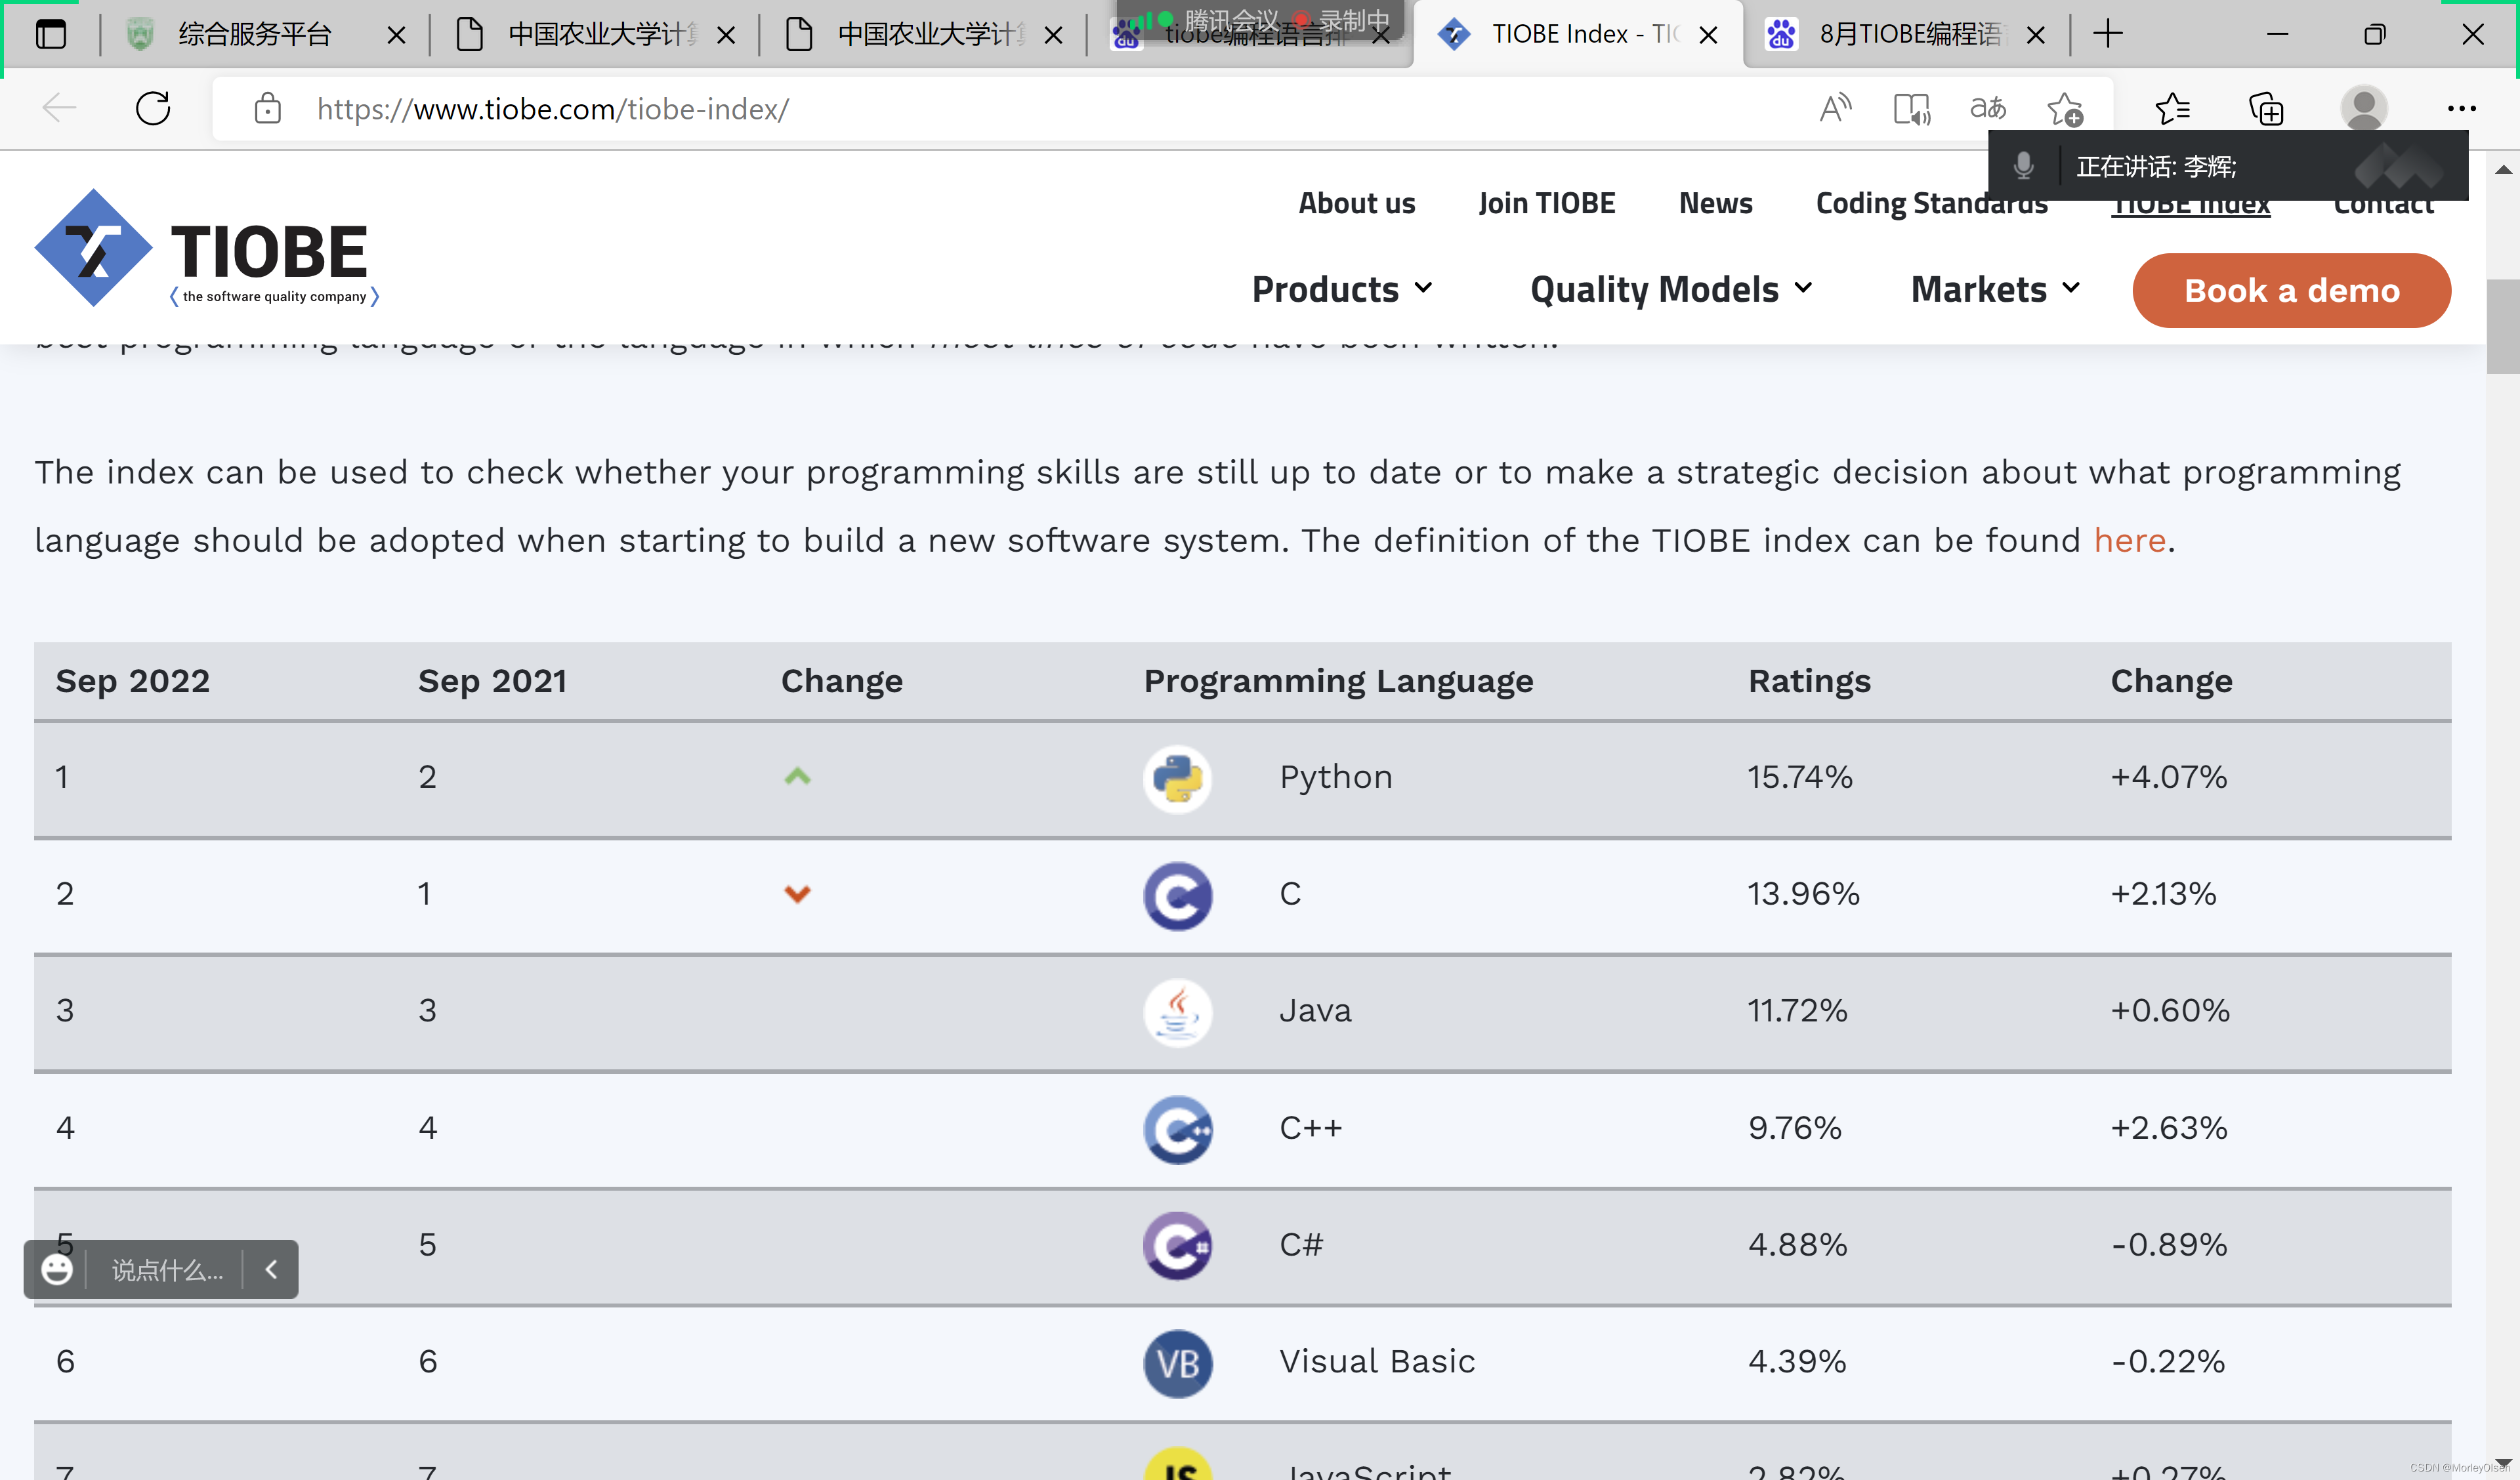Viewport: 2520px width, 1480px height.
Task: Toggle the vertical tabs button
Action: pyautogui.click(x=51, y=35)
